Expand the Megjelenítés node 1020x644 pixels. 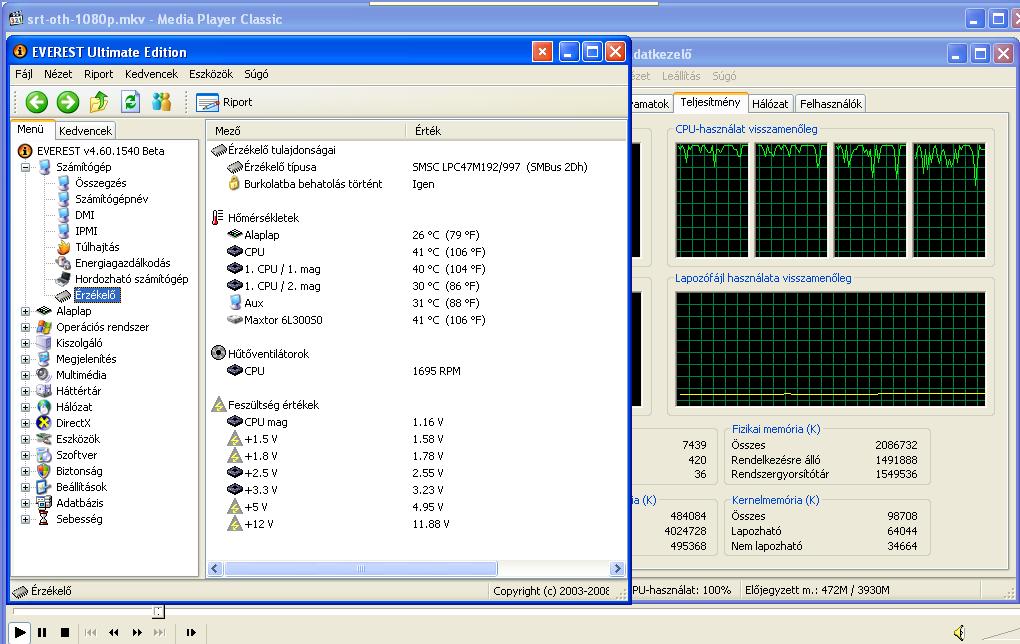pos(25,359)
